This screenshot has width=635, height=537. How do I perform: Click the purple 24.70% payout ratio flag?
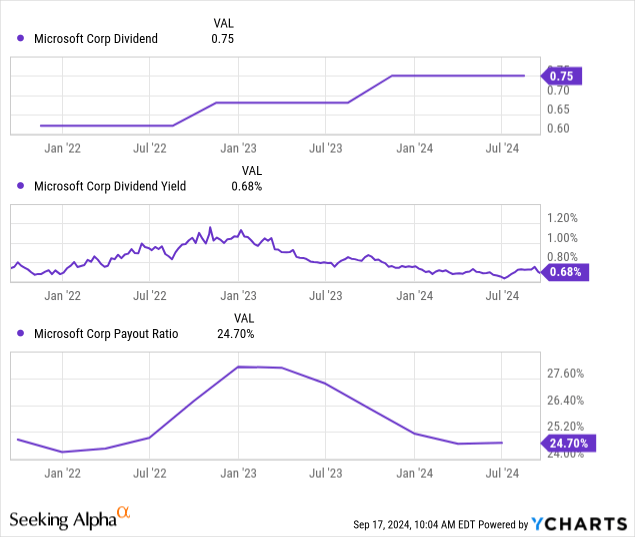click(x=570, y=443)
